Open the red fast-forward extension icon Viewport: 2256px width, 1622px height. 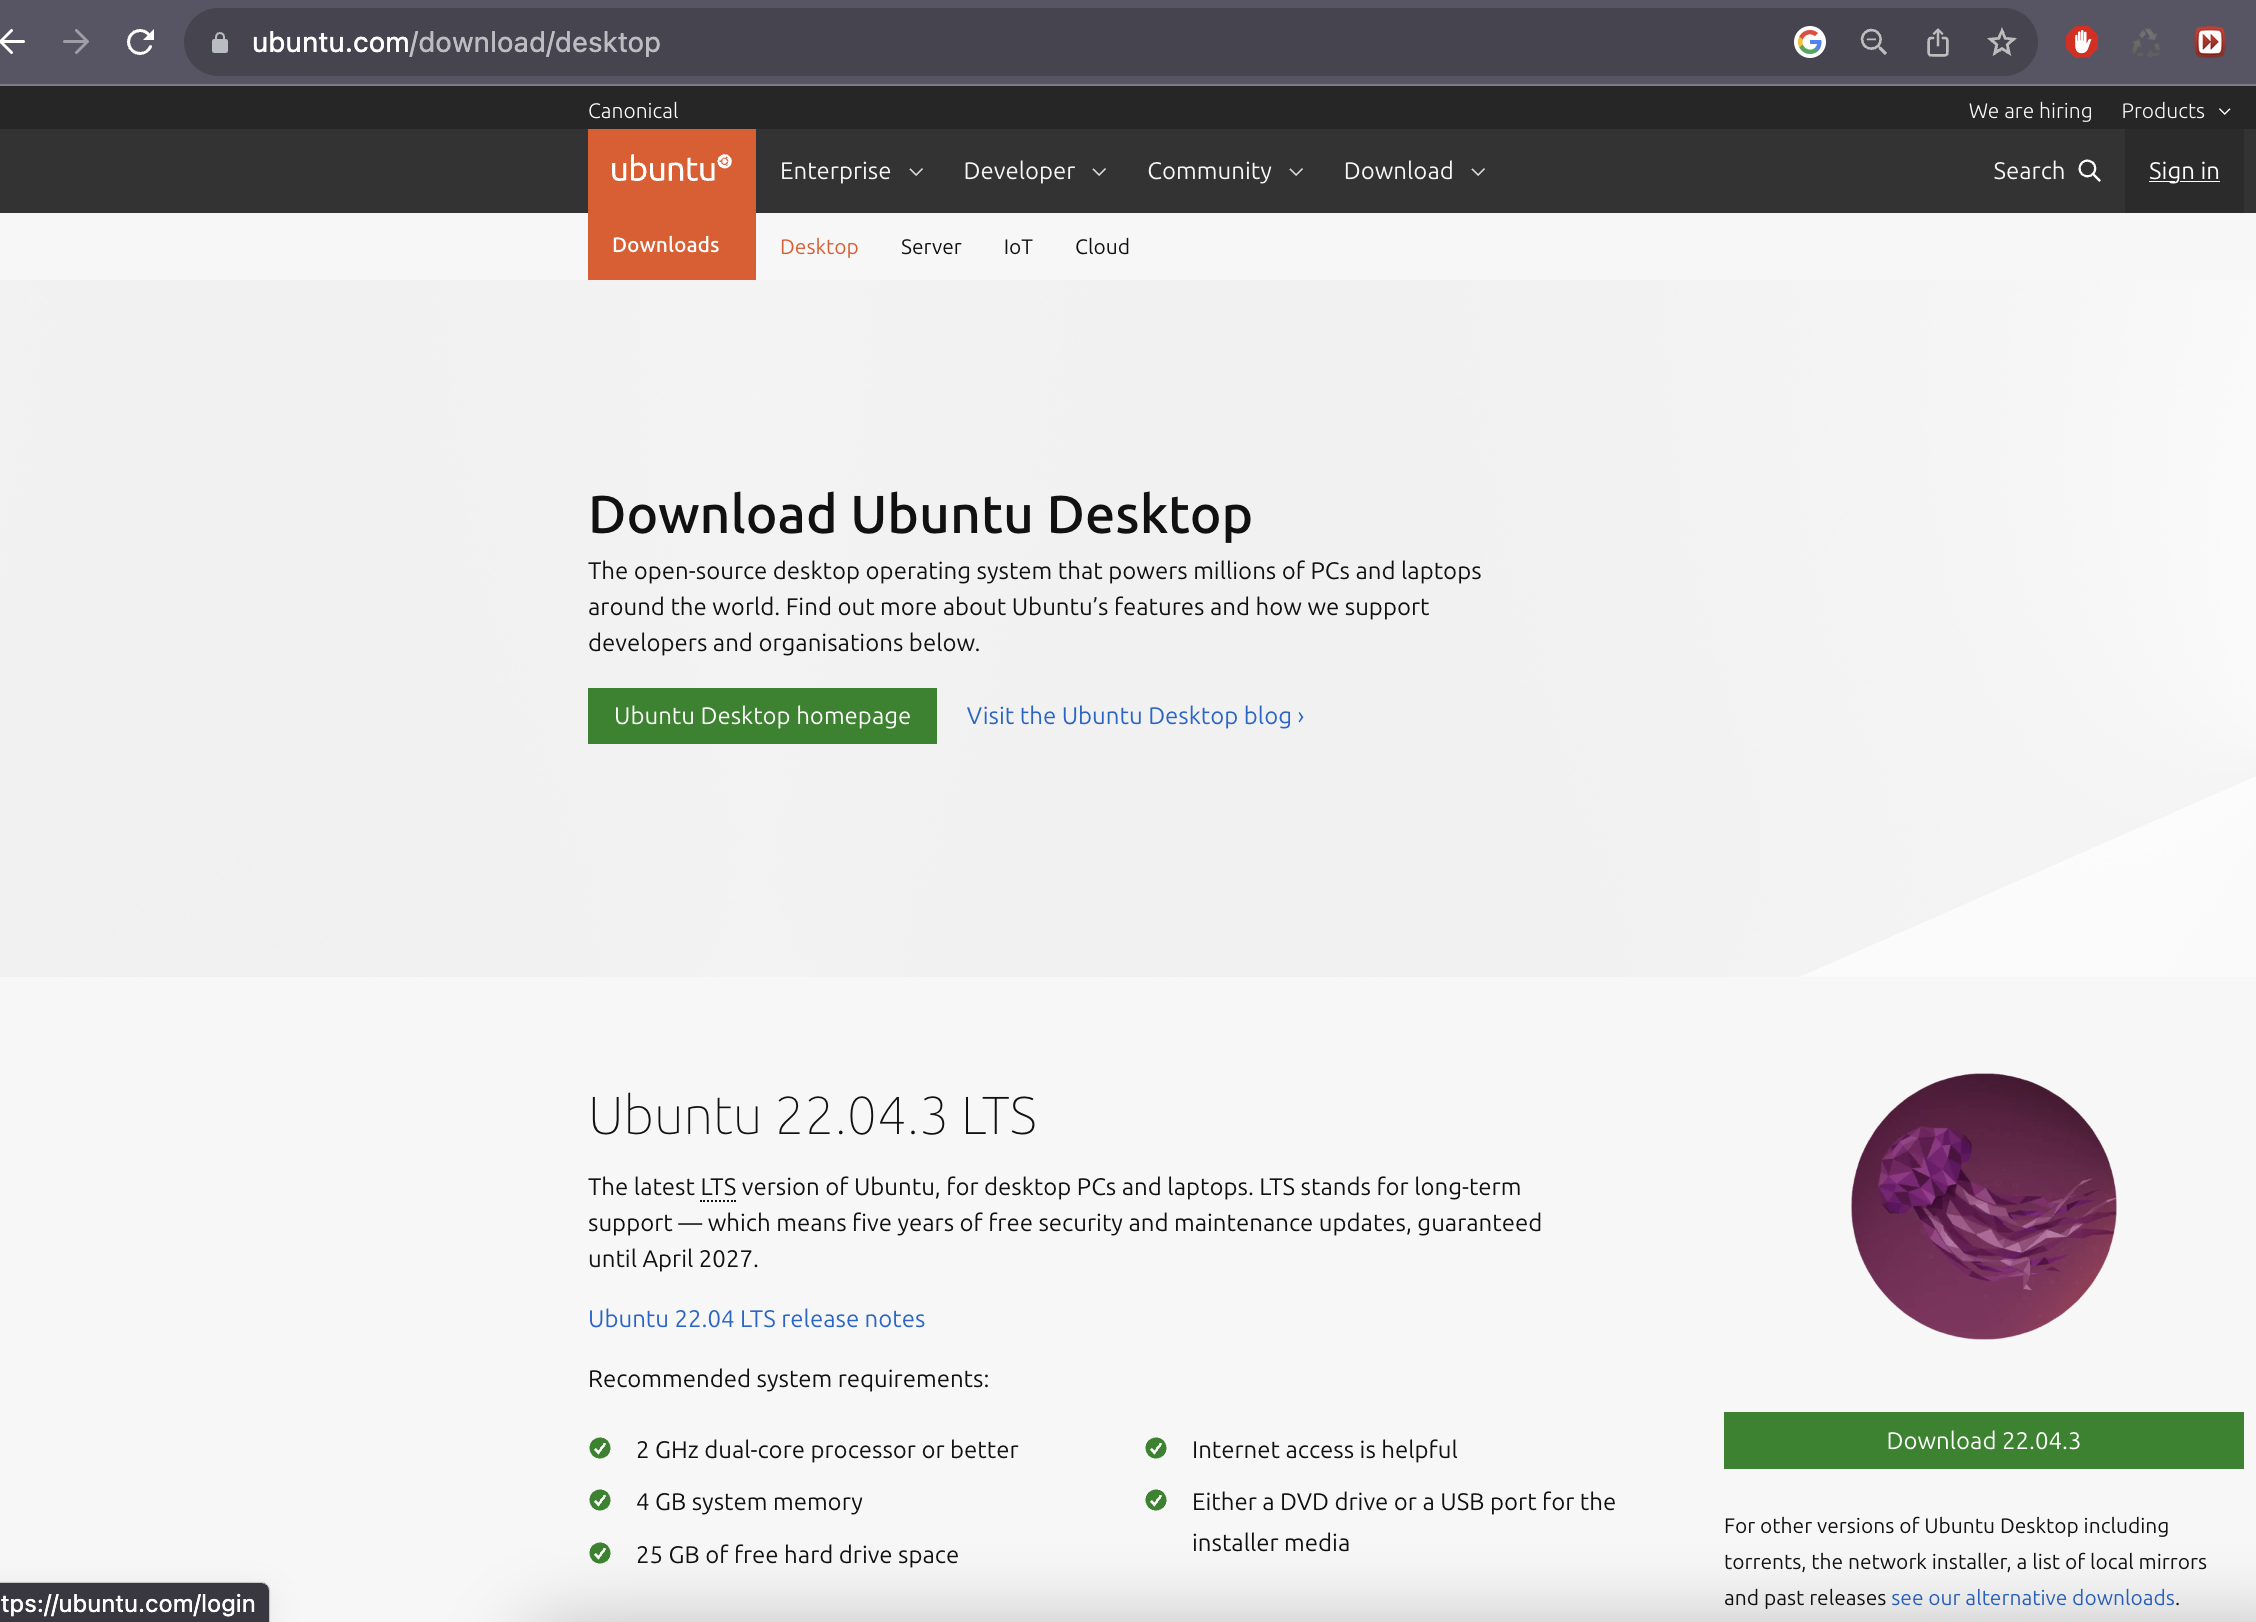(2210, 42)
